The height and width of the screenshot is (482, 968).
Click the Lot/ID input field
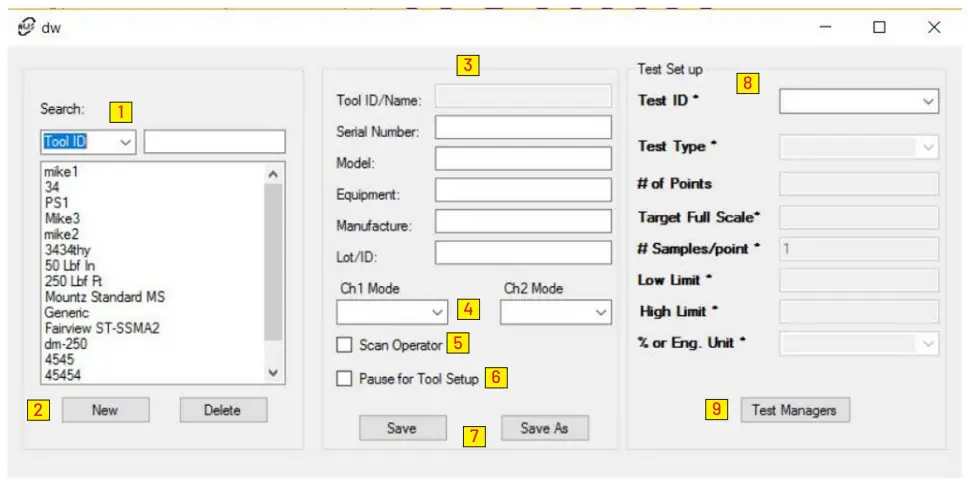point(523,253)
